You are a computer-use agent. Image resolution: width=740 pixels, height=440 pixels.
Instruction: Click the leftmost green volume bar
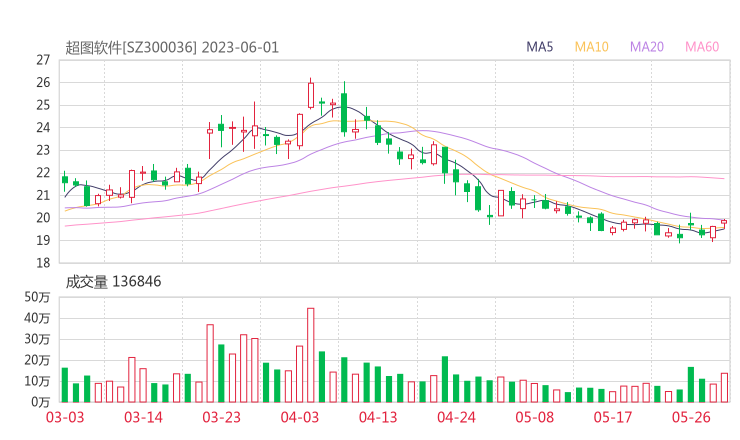pyautogui.click(x=65, y=385)
